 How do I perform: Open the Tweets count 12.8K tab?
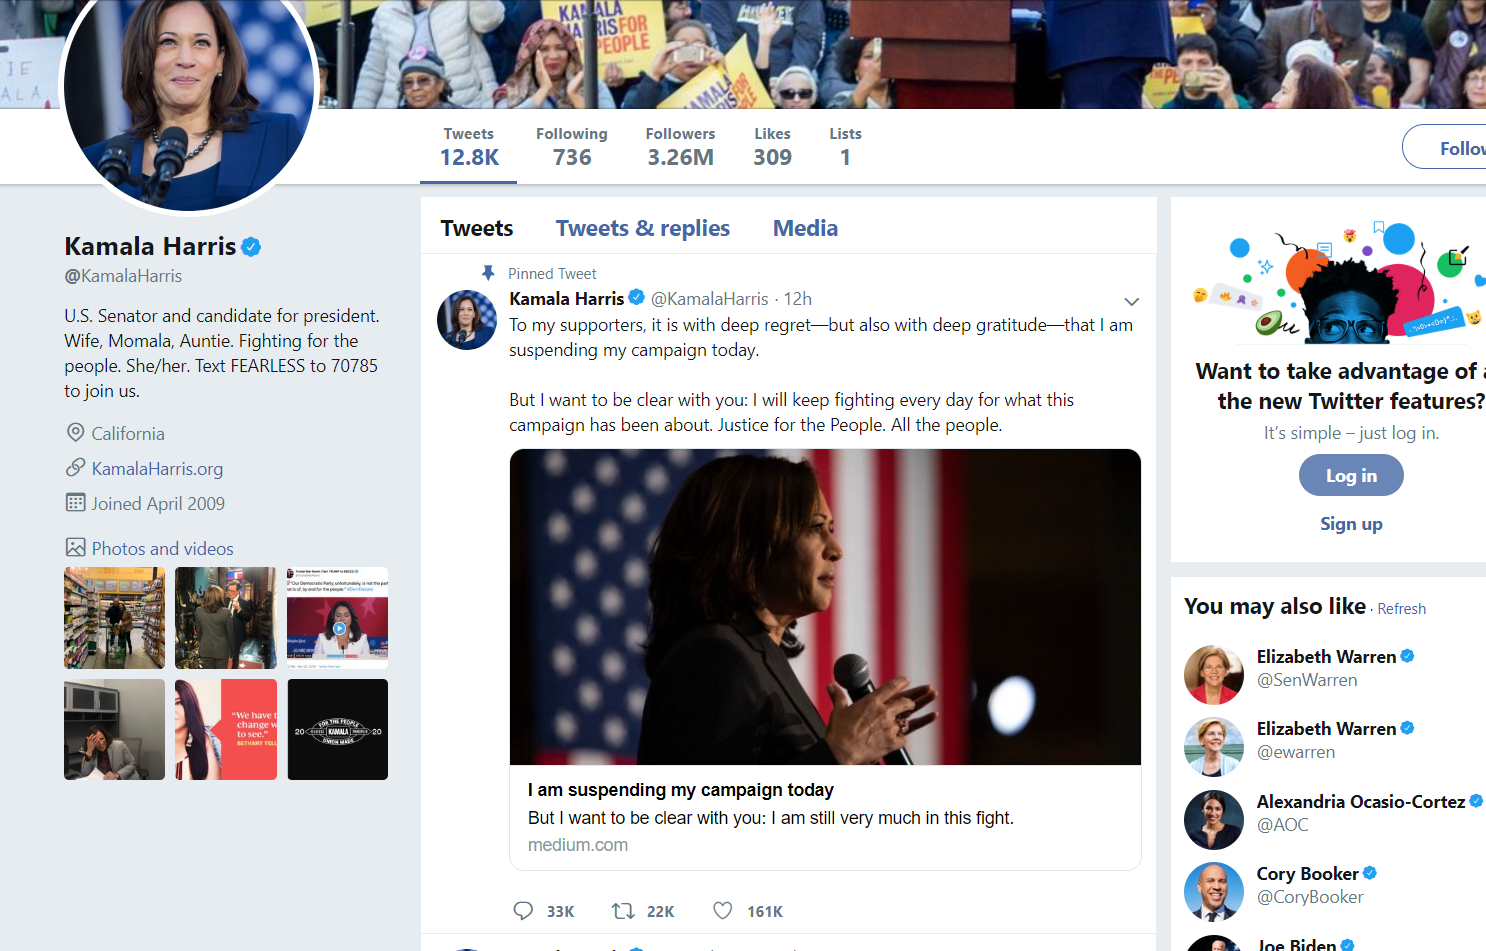pyautogui.click(x=469, y=148)
